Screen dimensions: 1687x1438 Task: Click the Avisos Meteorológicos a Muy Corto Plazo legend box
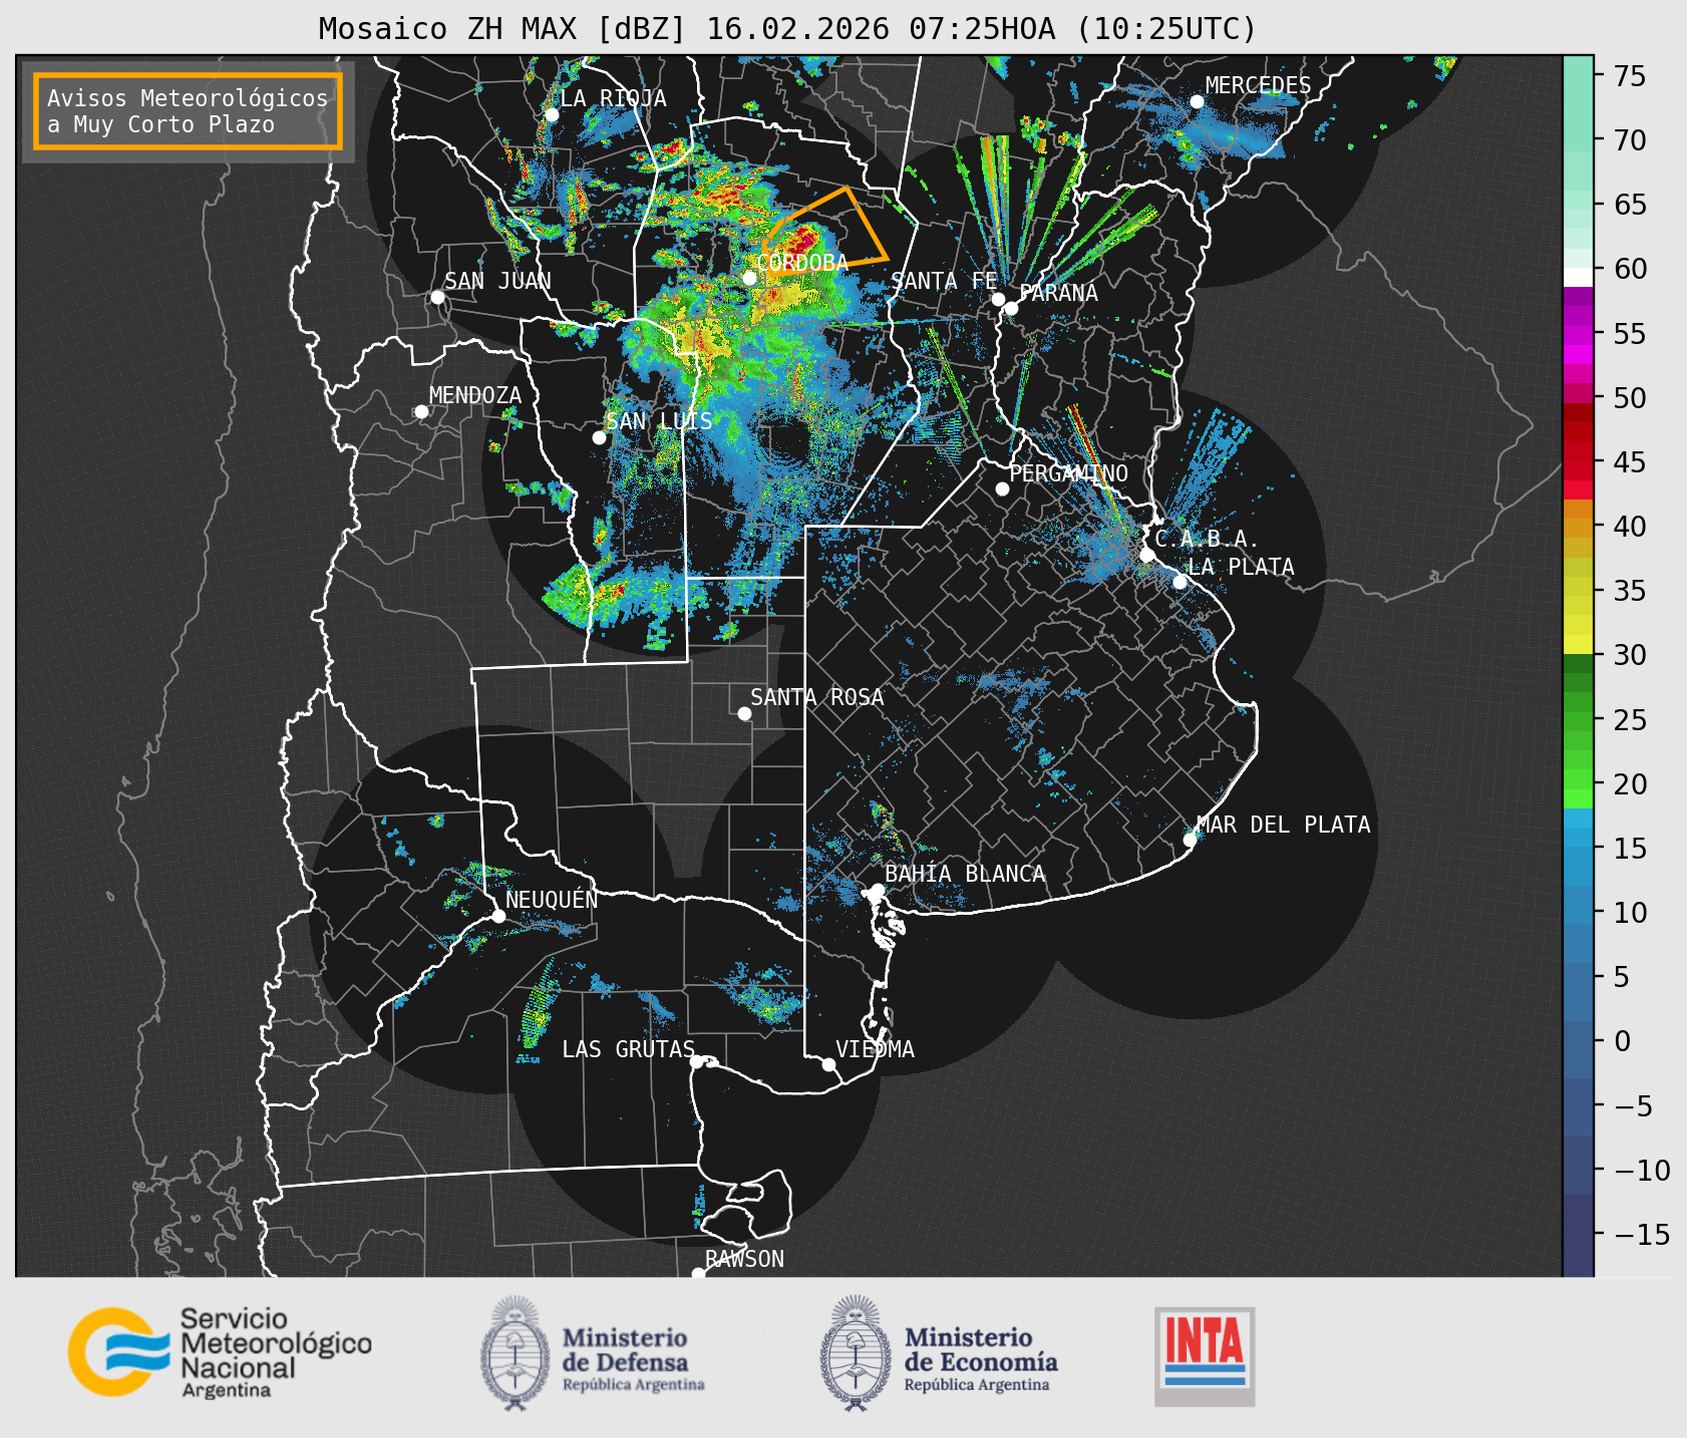click(x=188, y=111)
